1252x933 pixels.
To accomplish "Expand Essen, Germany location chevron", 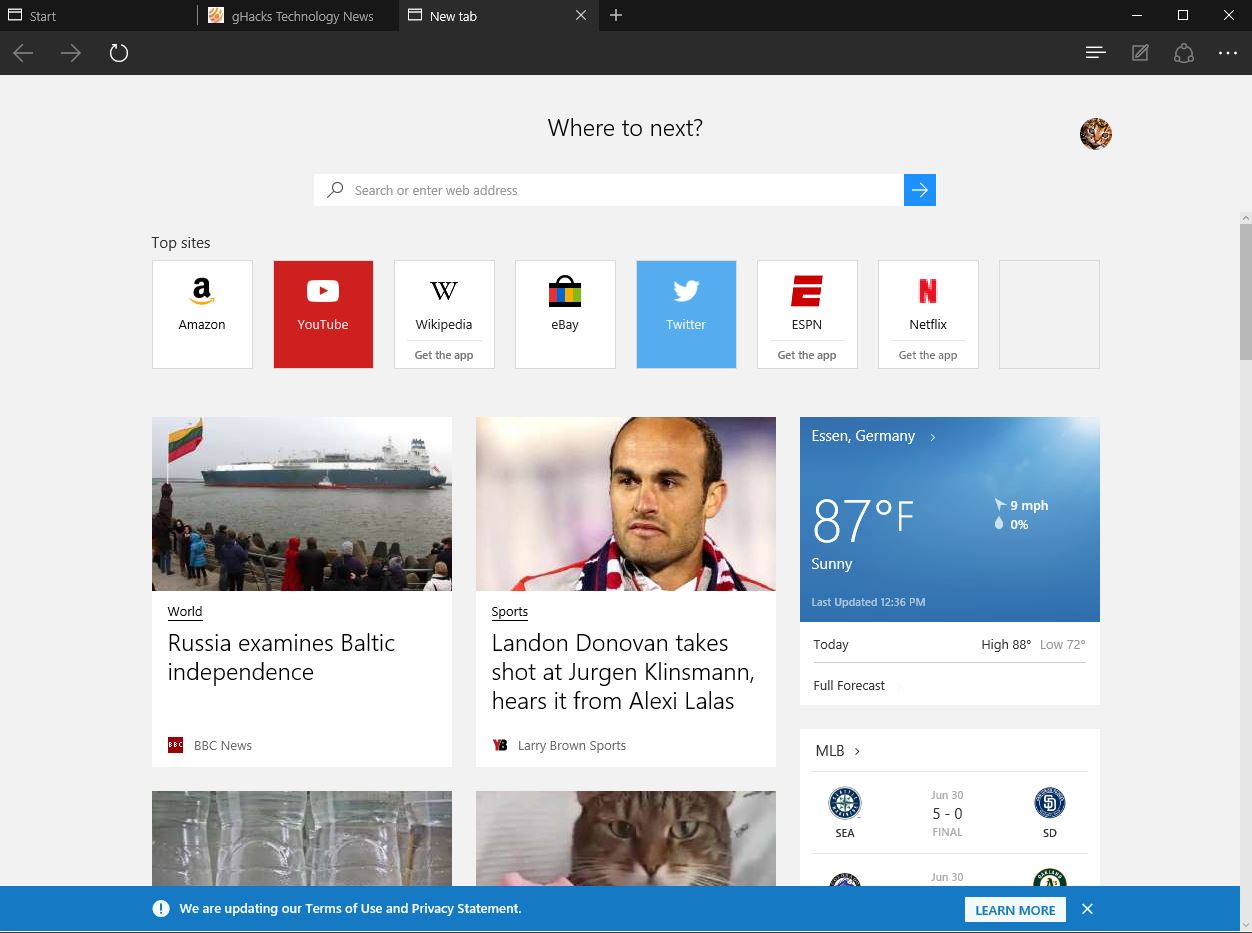I will (933, 437).
